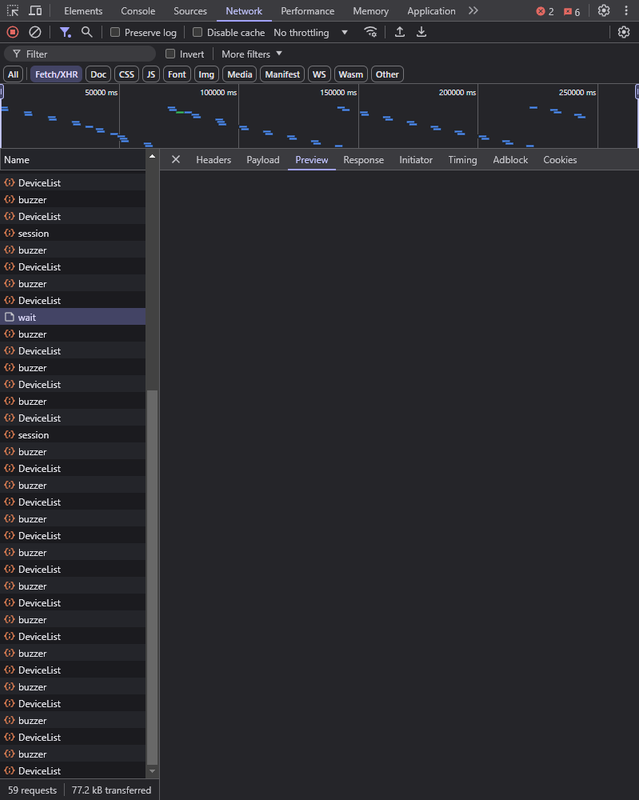Switch to the Console panel
The height and width of the screenshot is (800, 639).
click(x=138, y=11)
